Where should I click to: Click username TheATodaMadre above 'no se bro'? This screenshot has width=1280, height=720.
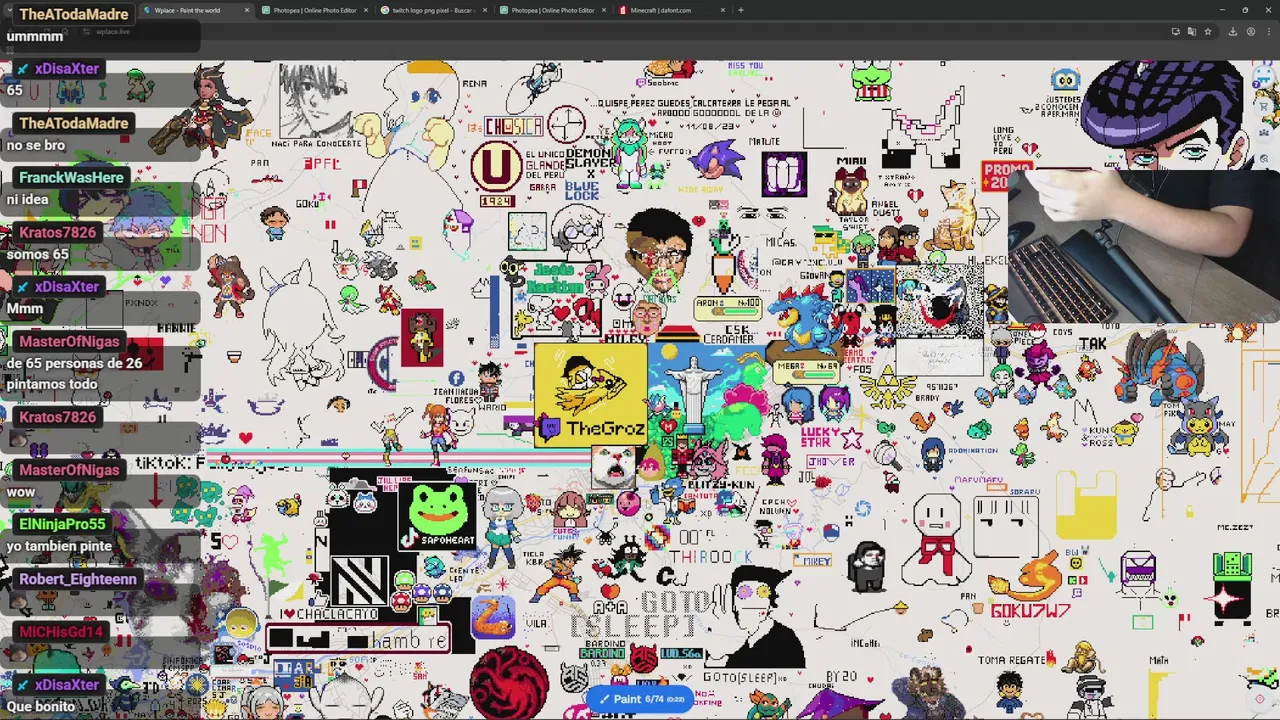(x=73, y=123)
